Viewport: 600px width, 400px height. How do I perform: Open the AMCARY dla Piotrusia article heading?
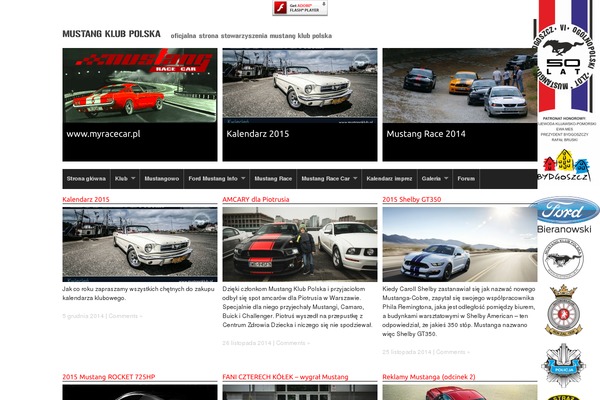pyautogui.click(x=256, y=199)
